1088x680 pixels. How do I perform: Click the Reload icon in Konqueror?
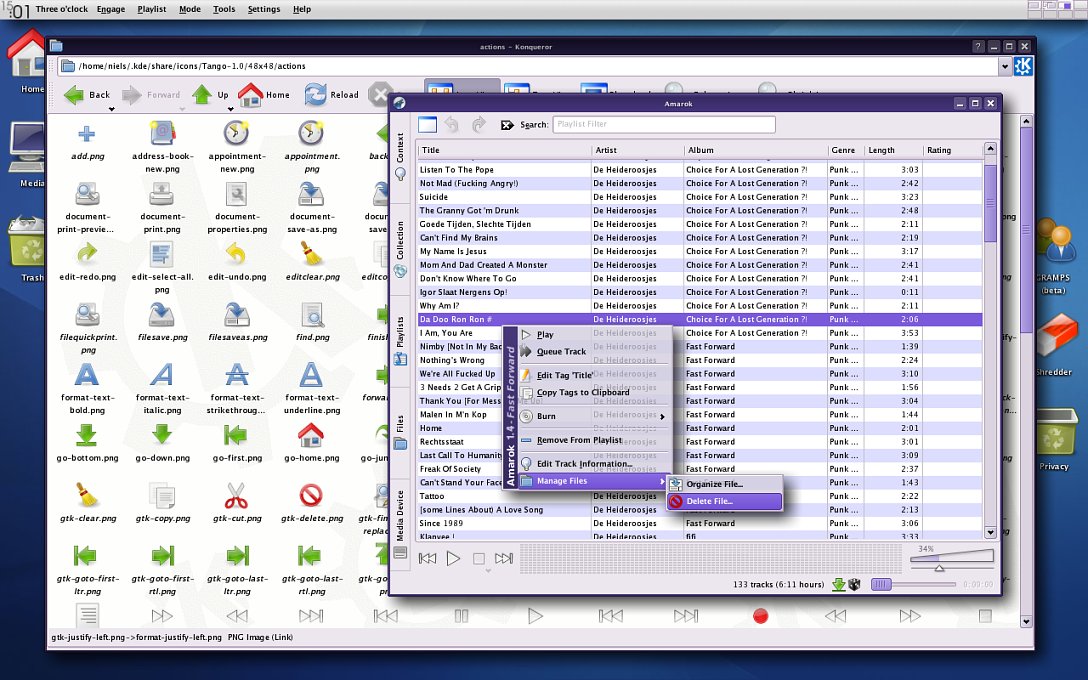[x=316, y=94]
